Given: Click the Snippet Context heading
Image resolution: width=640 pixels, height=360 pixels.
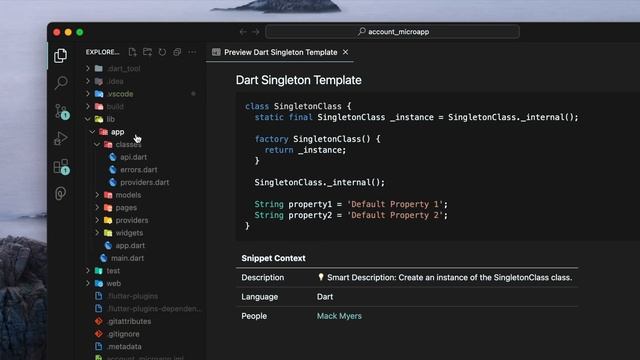Looking at the screenshot, I should click(273, 258).
